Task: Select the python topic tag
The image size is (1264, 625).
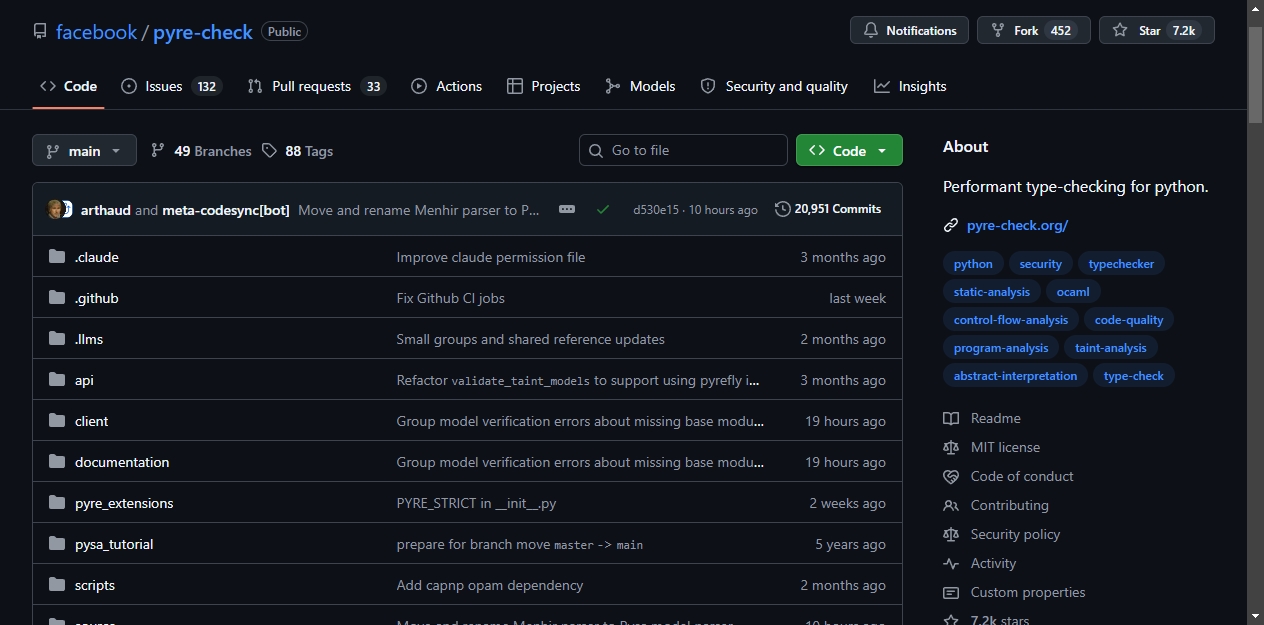Action: [973, 264]
